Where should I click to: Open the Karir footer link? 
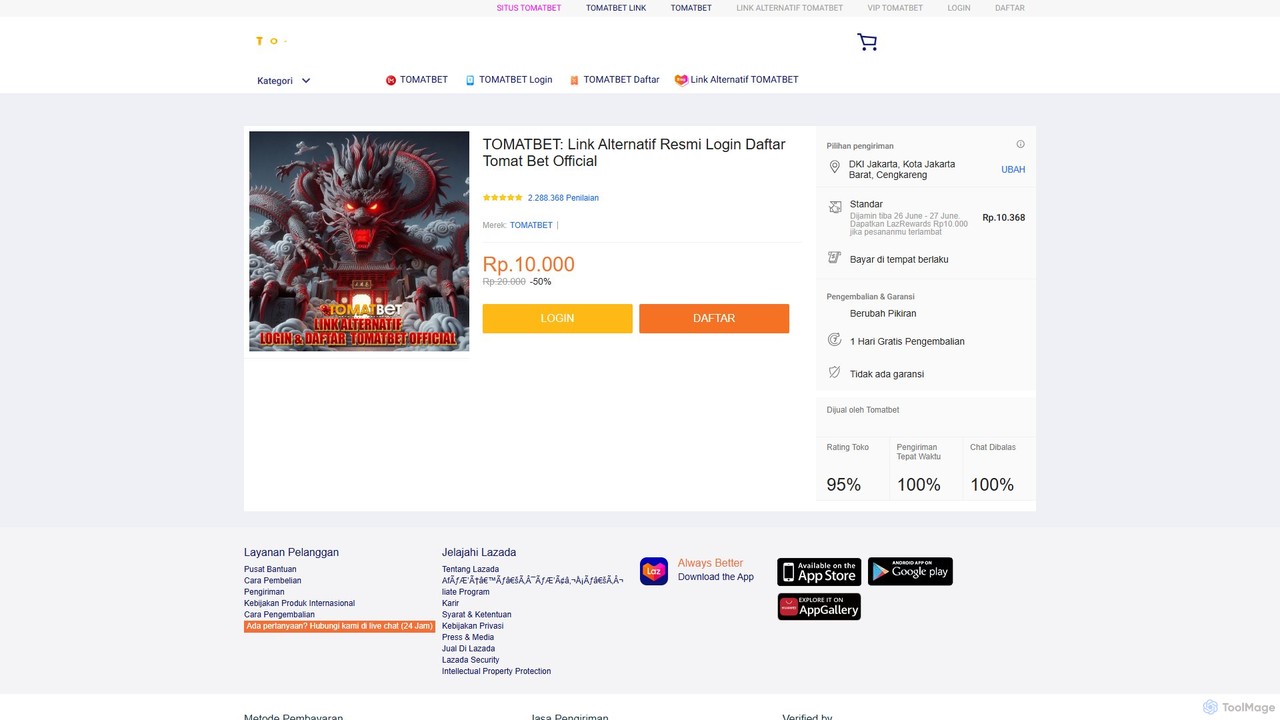click(x=451, y=603)
